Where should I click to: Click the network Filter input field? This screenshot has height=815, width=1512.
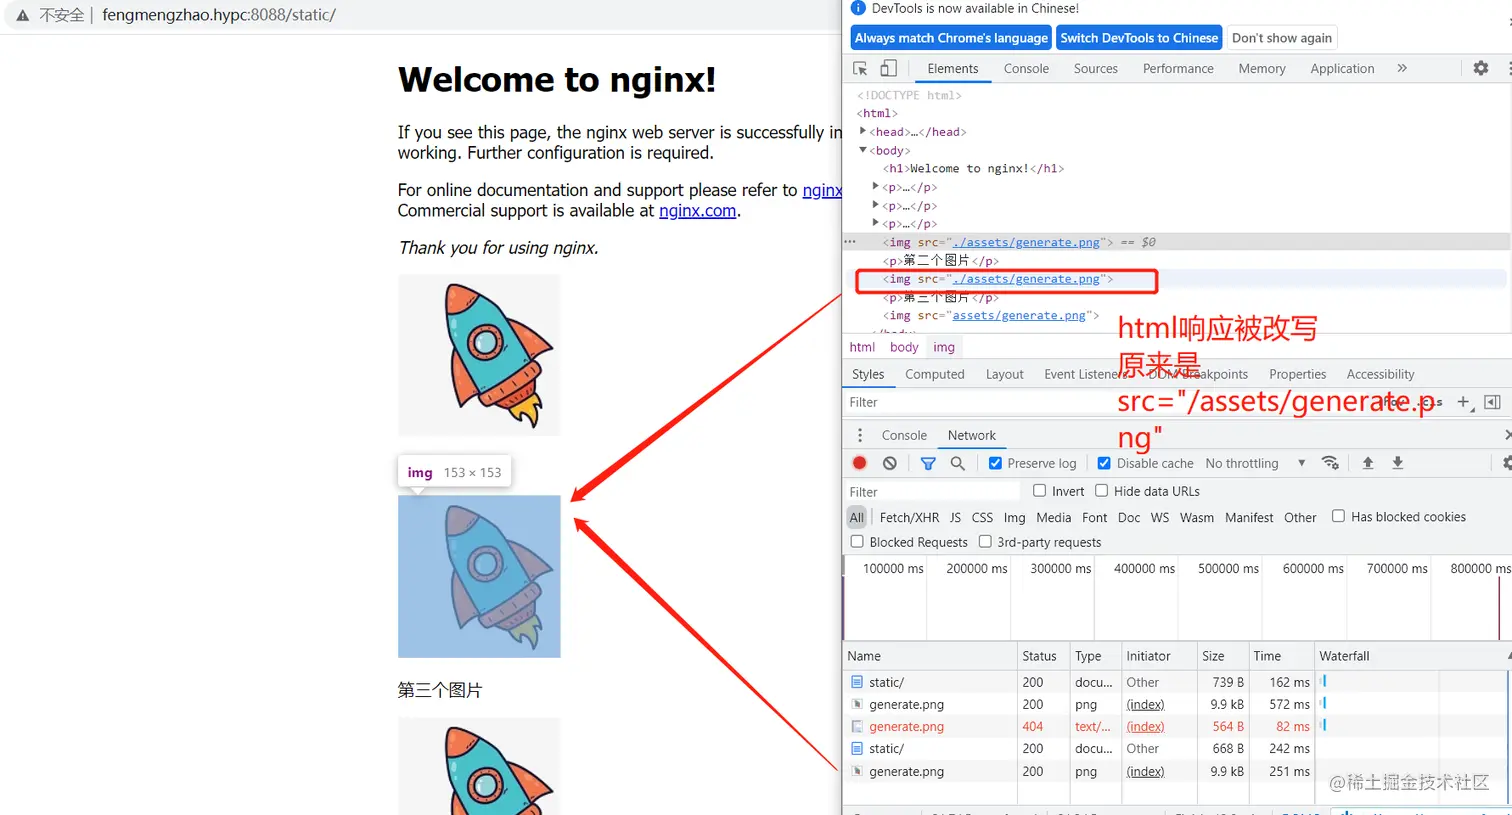click(x=933, y=491)
